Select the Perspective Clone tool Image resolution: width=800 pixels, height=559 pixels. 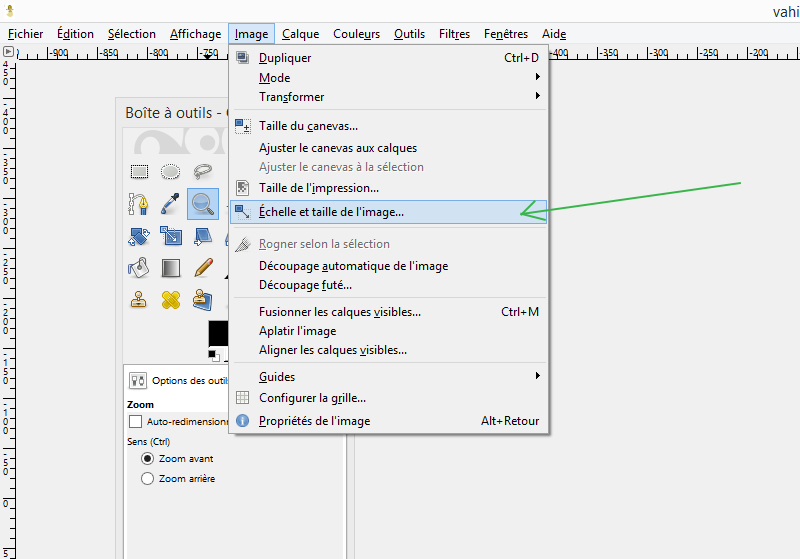pos(203,300)
